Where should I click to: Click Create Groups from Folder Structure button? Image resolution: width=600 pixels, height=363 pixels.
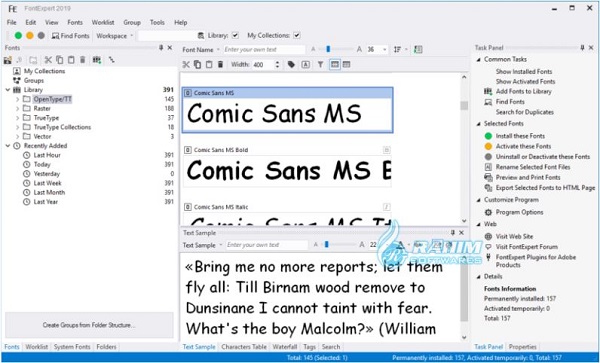click(89, 325)
